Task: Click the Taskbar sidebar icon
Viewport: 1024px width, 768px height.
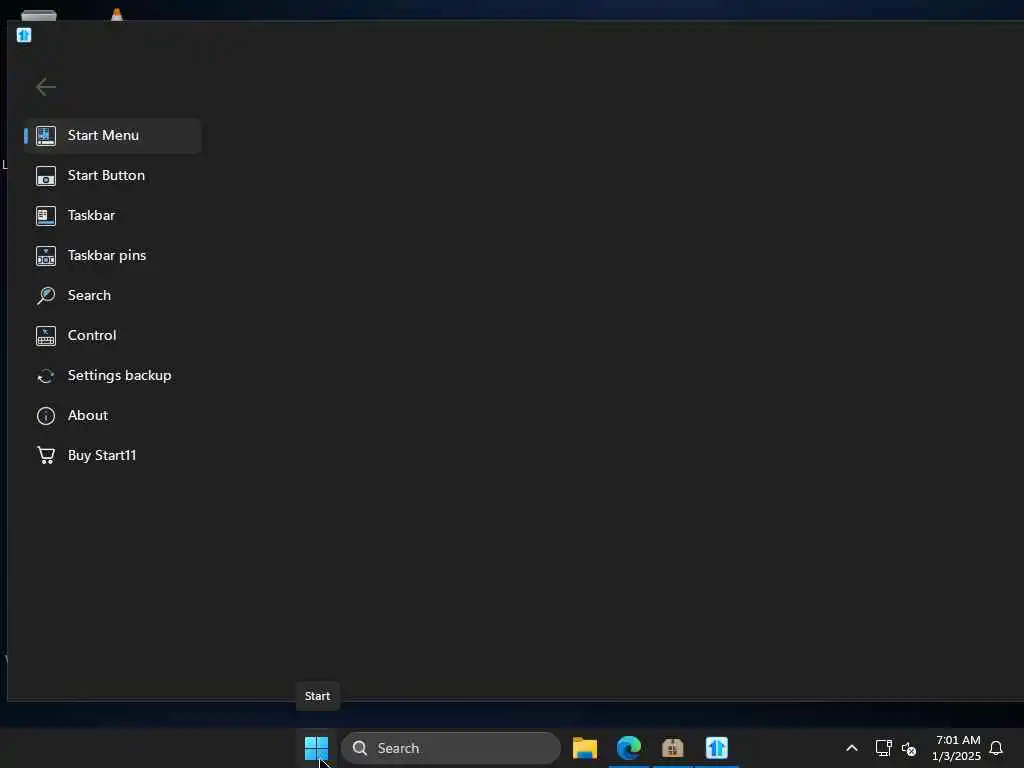Action: coord(46,216)
